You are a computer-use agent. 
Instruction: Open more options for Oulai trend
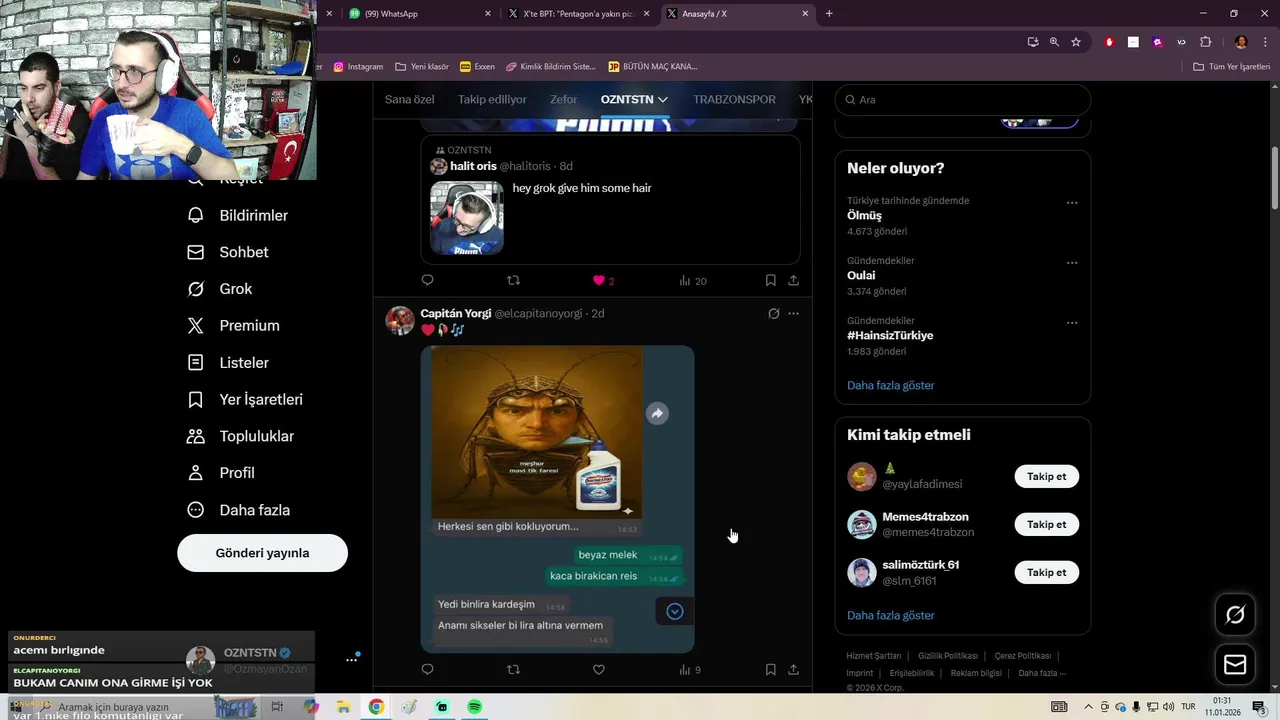[1072, 263]
